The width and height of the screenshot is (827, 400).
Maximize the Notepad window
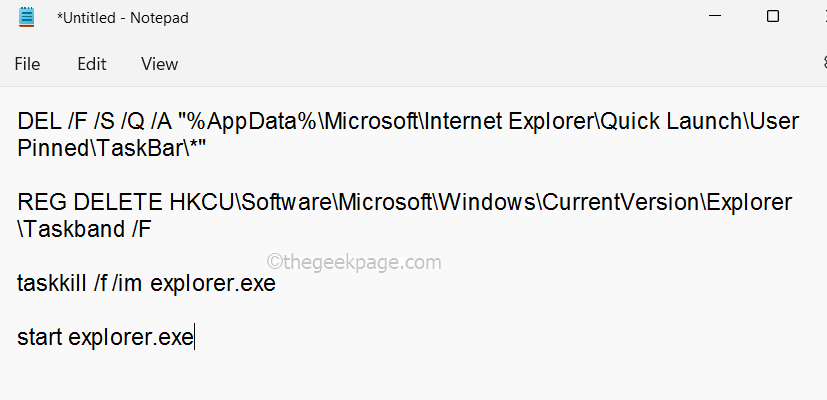tap(773, 16)
